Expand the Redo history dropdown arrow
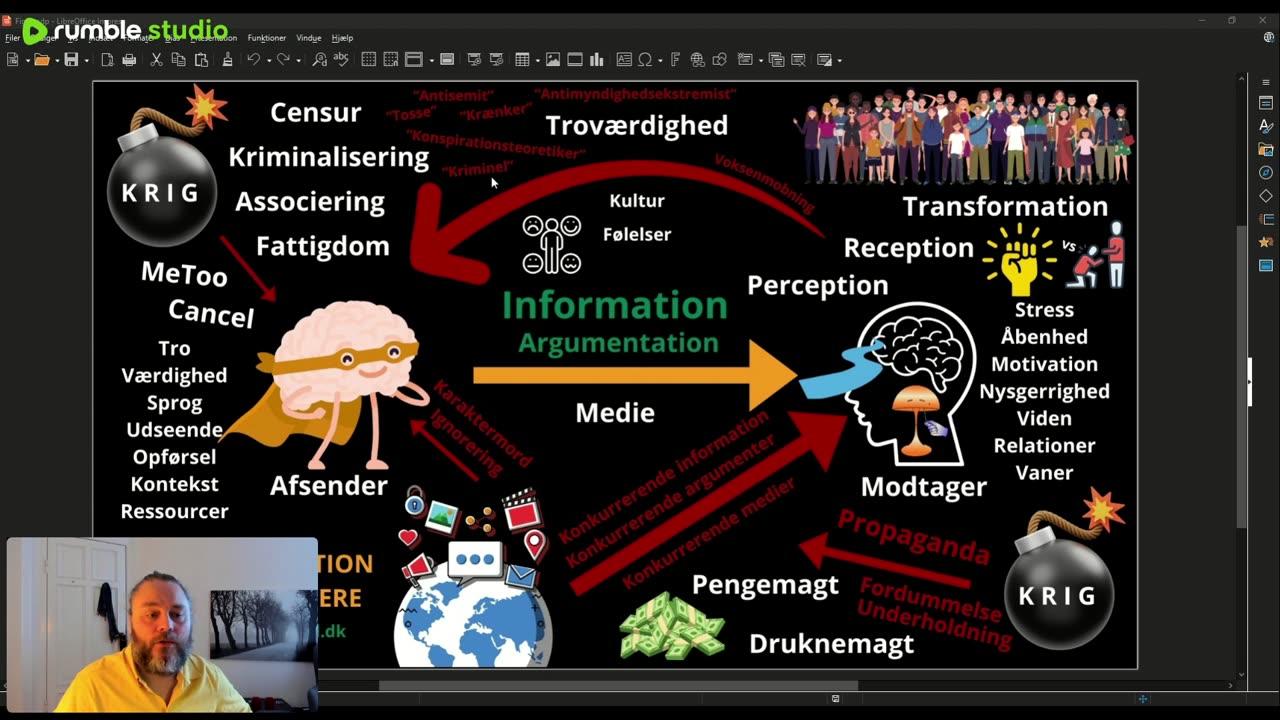The width and height of the screenshot is (1280, 720). 298,61
